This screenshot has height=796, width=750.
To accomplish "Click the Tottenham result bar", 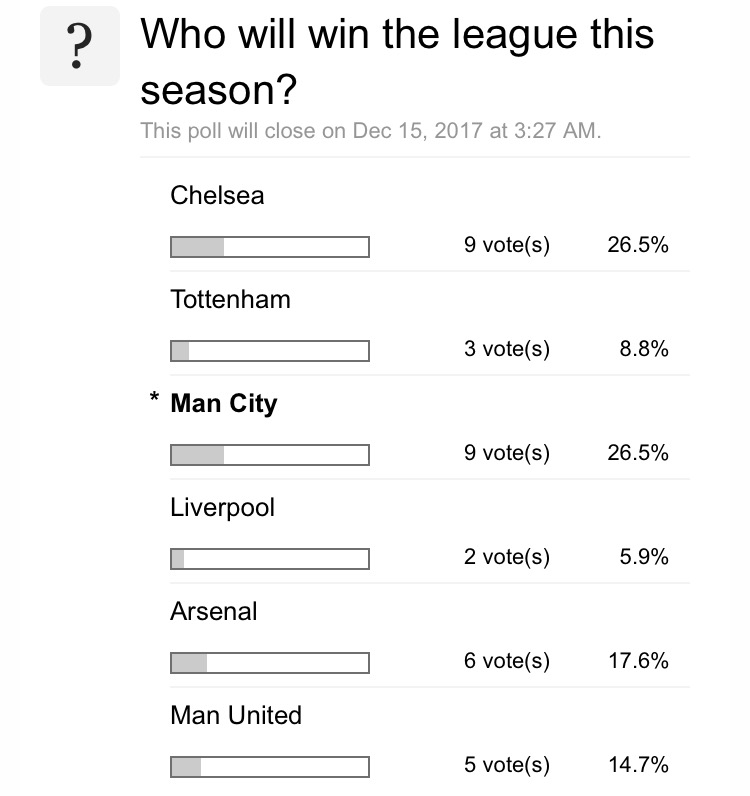I will click(270, 351).
